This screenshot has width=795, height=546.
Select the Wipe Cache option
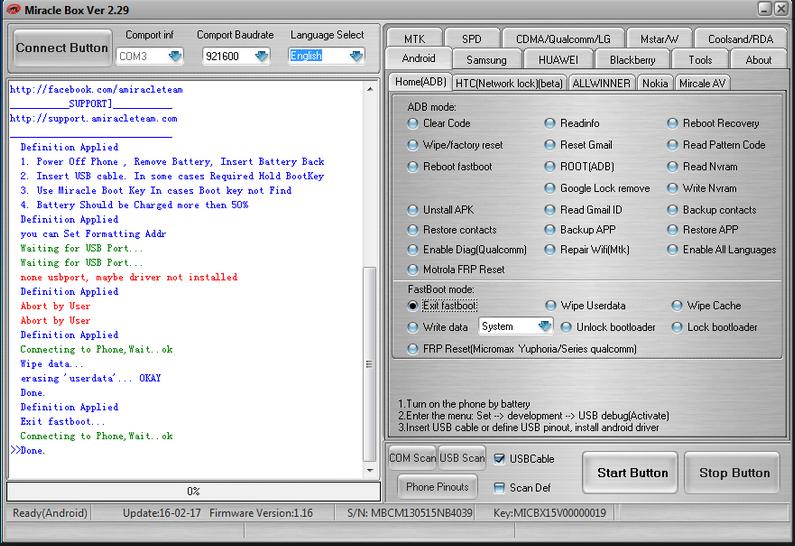point(706,306)
